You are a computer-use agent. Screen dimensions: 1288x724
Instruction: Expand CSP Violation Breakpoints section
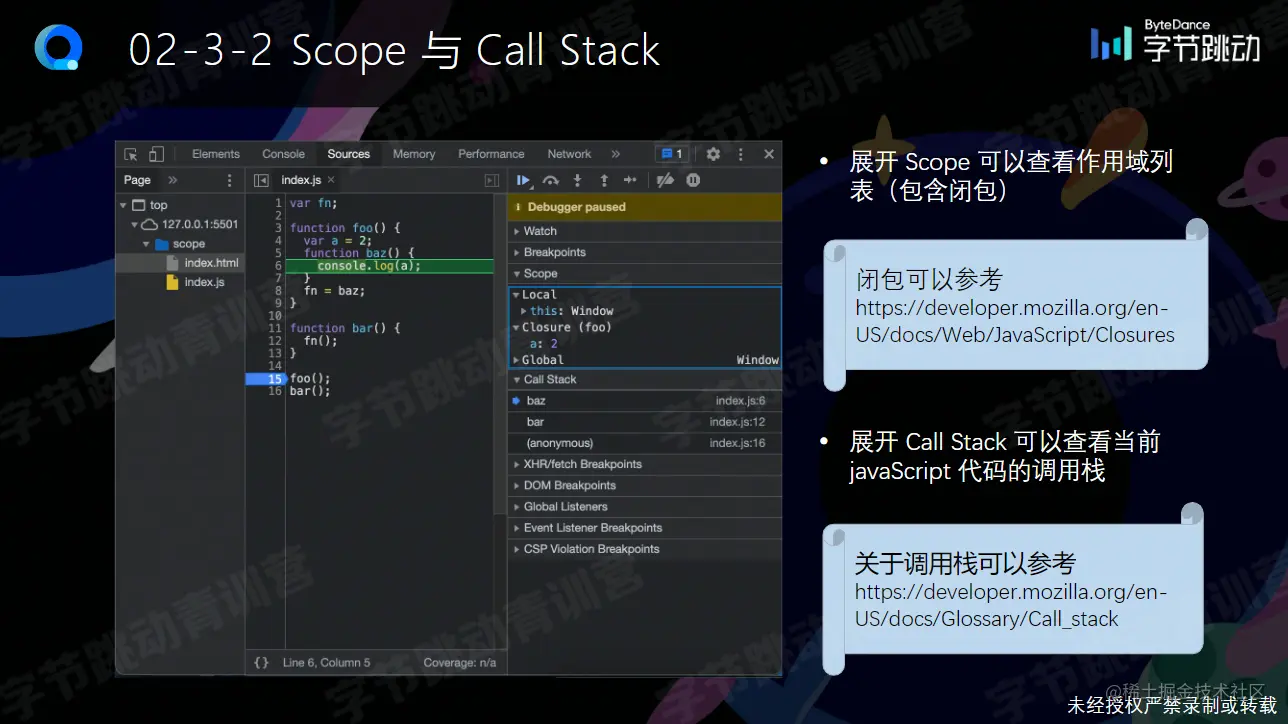coord(644,549)
